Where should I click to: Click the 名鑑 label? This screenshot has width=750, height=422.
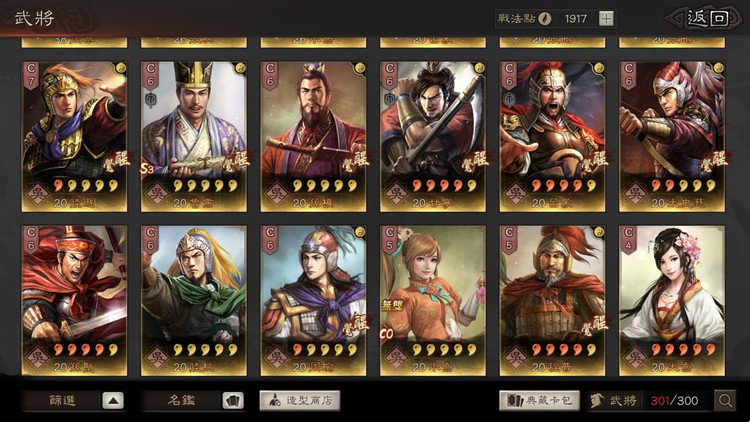[x=182, y=400]
